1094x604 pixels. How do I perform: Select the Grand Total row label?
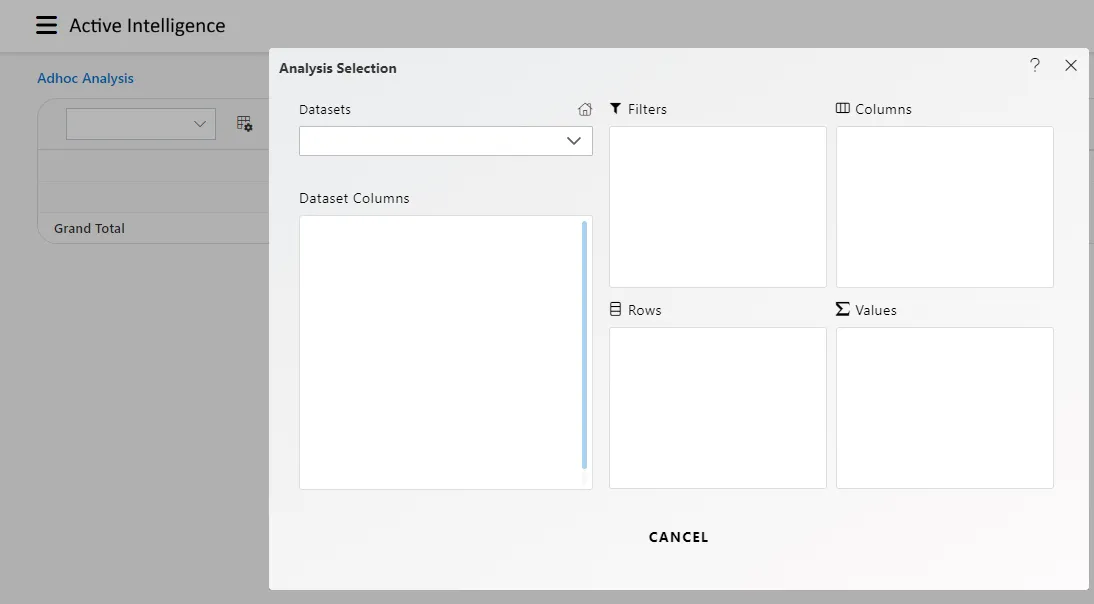[x=89, y=228]
